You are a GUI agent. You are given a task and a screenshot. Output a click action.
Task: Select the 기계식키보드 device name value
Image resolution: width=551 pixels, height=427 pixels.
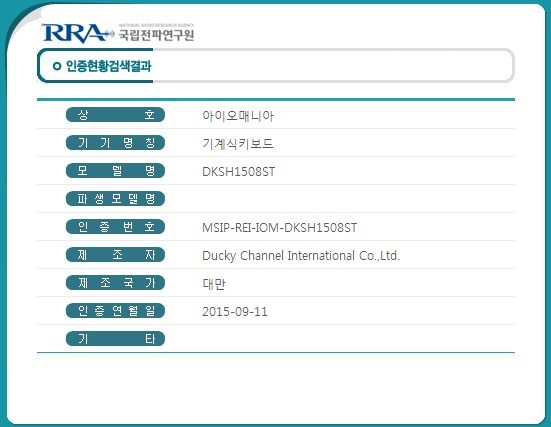point(238,144)
